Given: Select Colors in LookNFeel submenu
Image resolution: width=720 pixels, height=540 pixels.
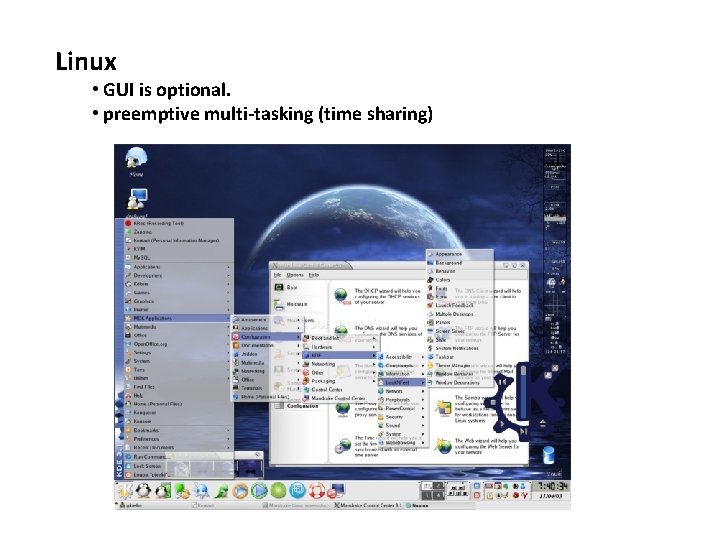Looking at the screenshot, I should tap(460, 280).
